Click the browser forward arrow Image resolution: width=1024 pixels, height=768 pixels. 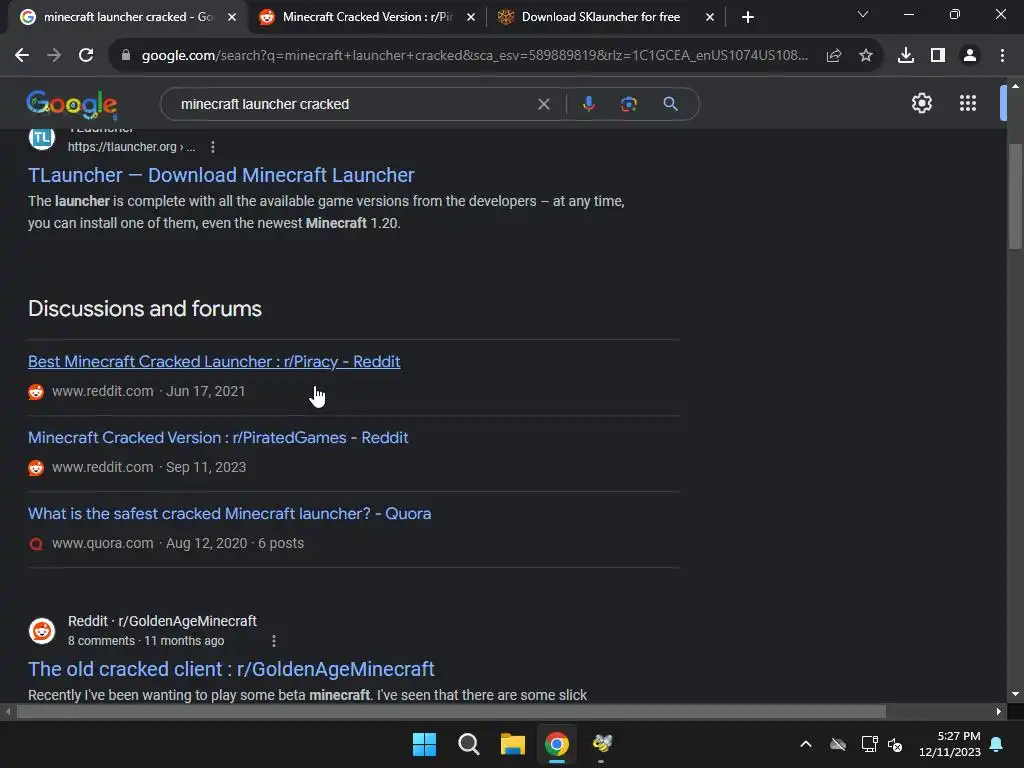(x=54, y=56)
